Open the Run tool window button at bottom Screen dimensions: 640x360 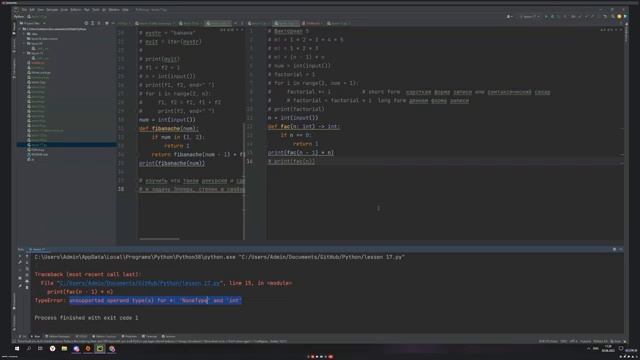click(35, 336)
